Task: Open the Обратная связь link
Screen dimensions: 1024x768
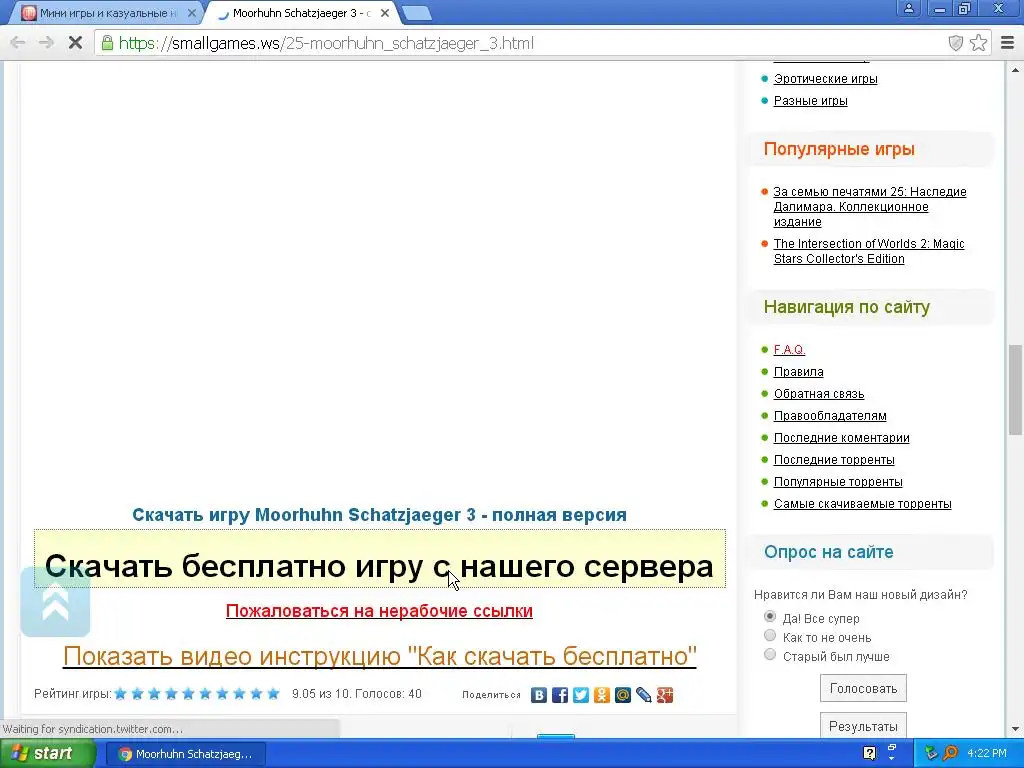Action: (819, 394)
